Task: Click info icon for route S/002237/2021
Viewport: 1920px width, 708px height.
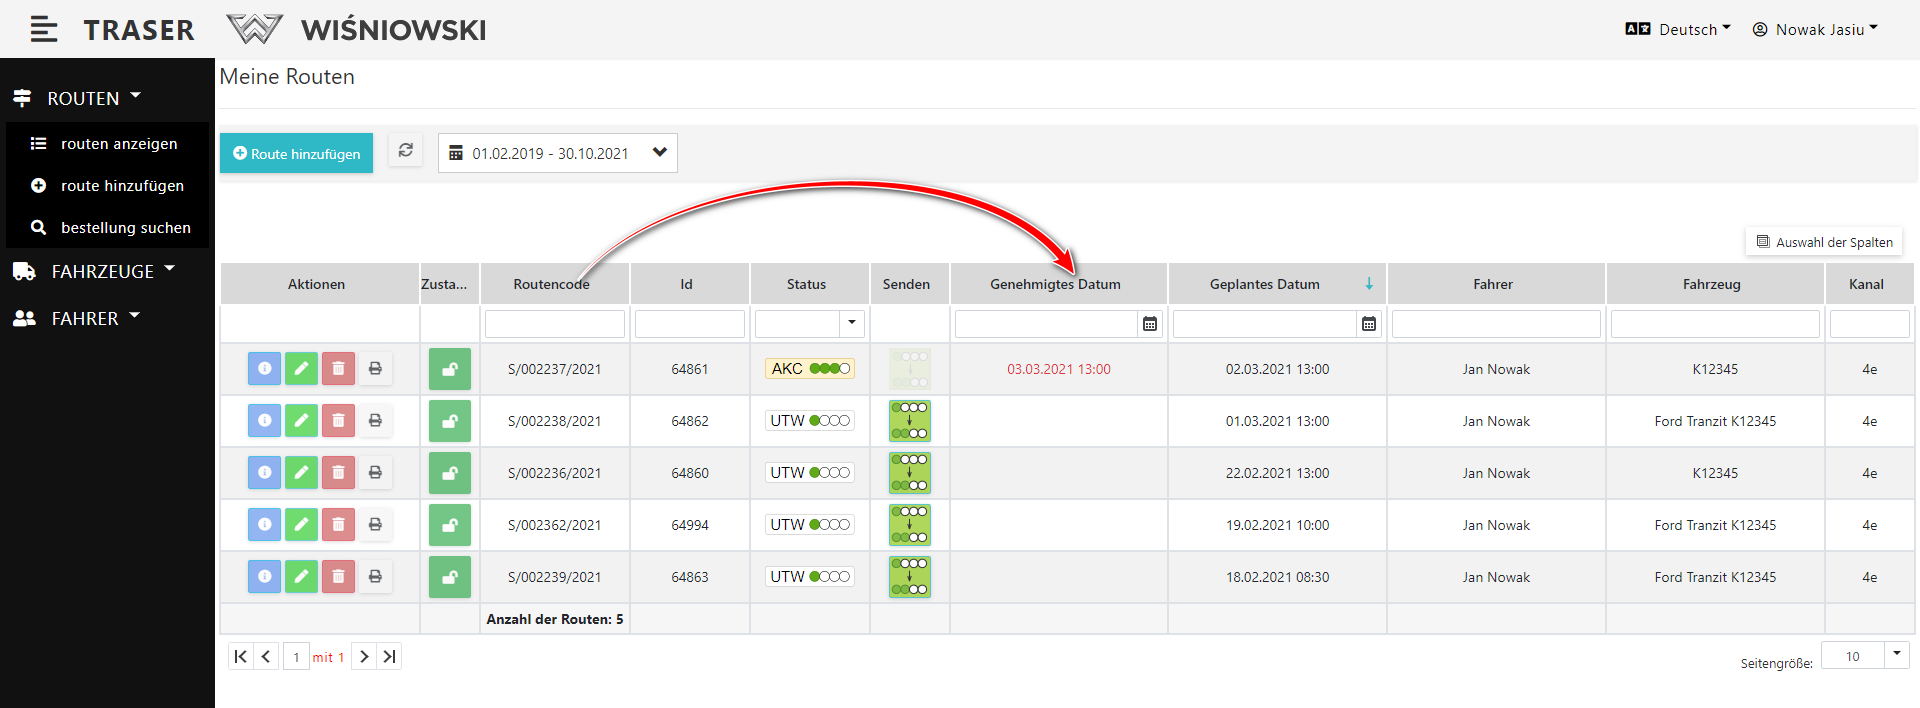Action: 264,369
